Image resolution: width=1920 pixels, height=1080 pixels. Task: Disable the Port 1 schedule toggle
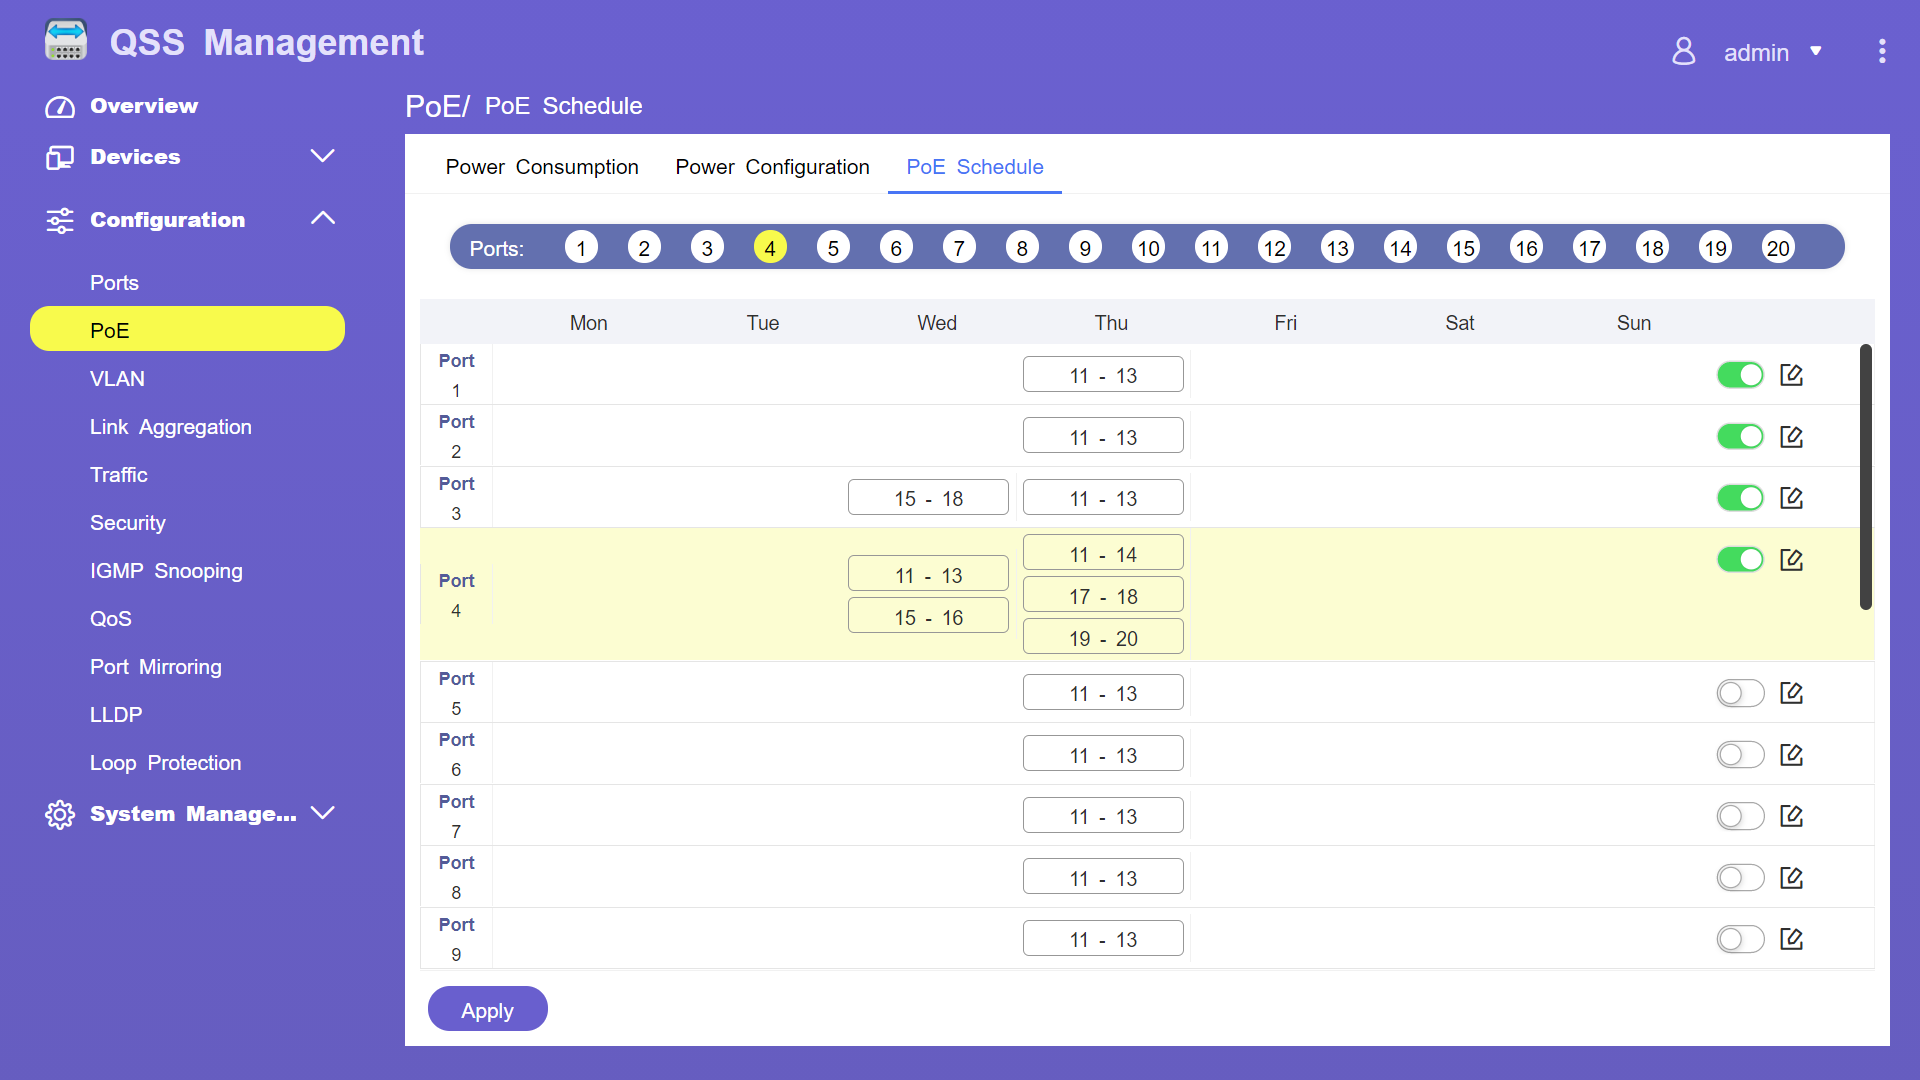tap(1740, 375)
